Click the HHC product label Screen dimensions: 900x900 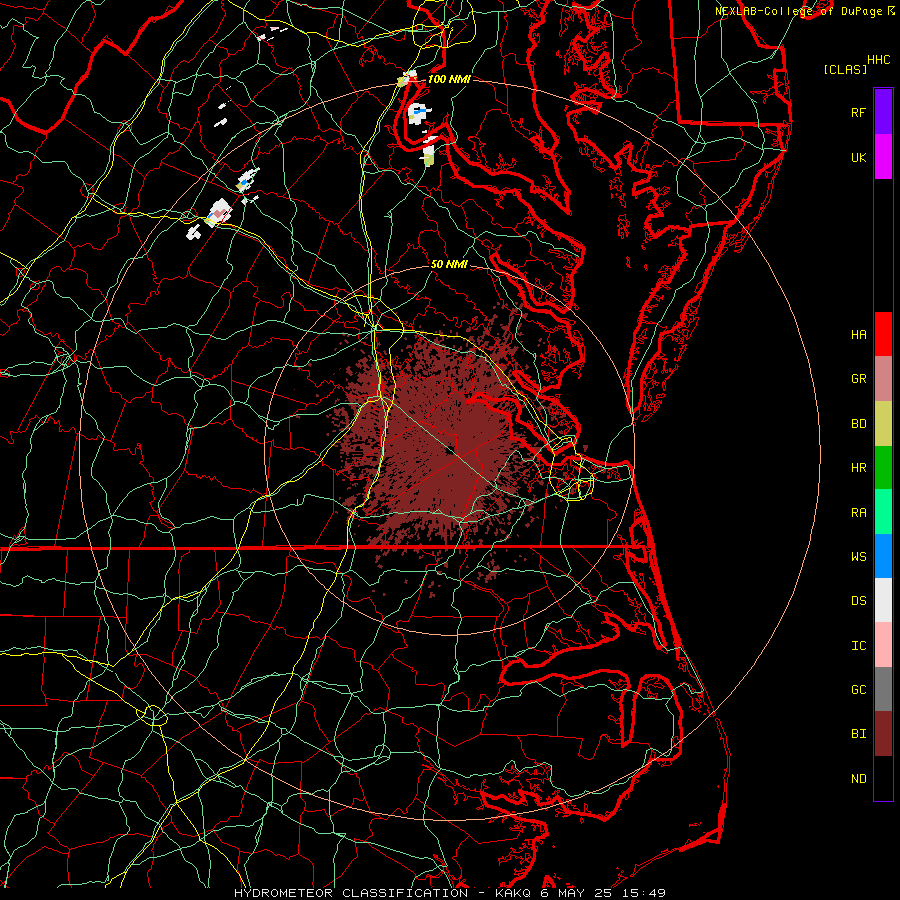coord(878,60)
